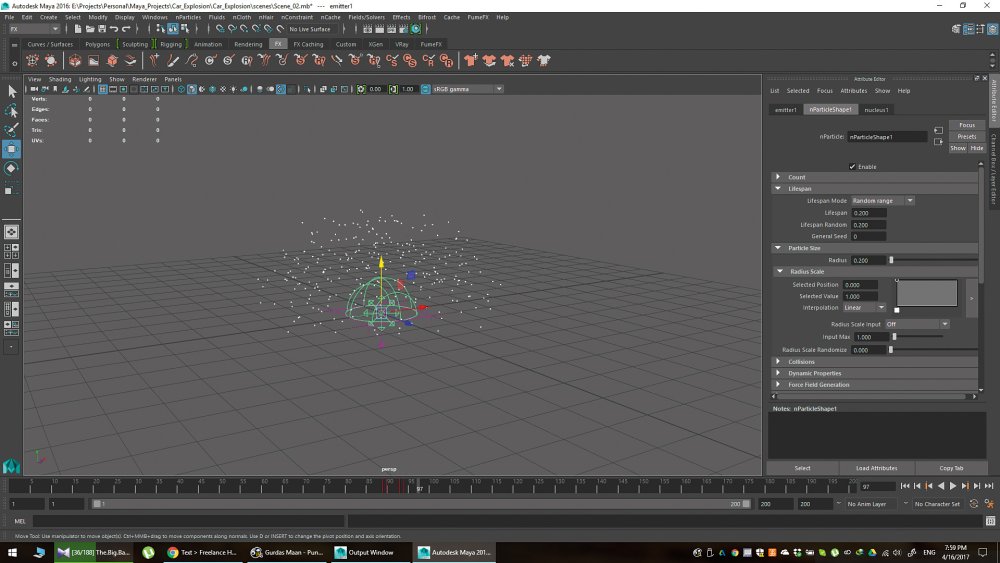
Task: Click the Create Emitter shelf icon
Action: (32, 61)
